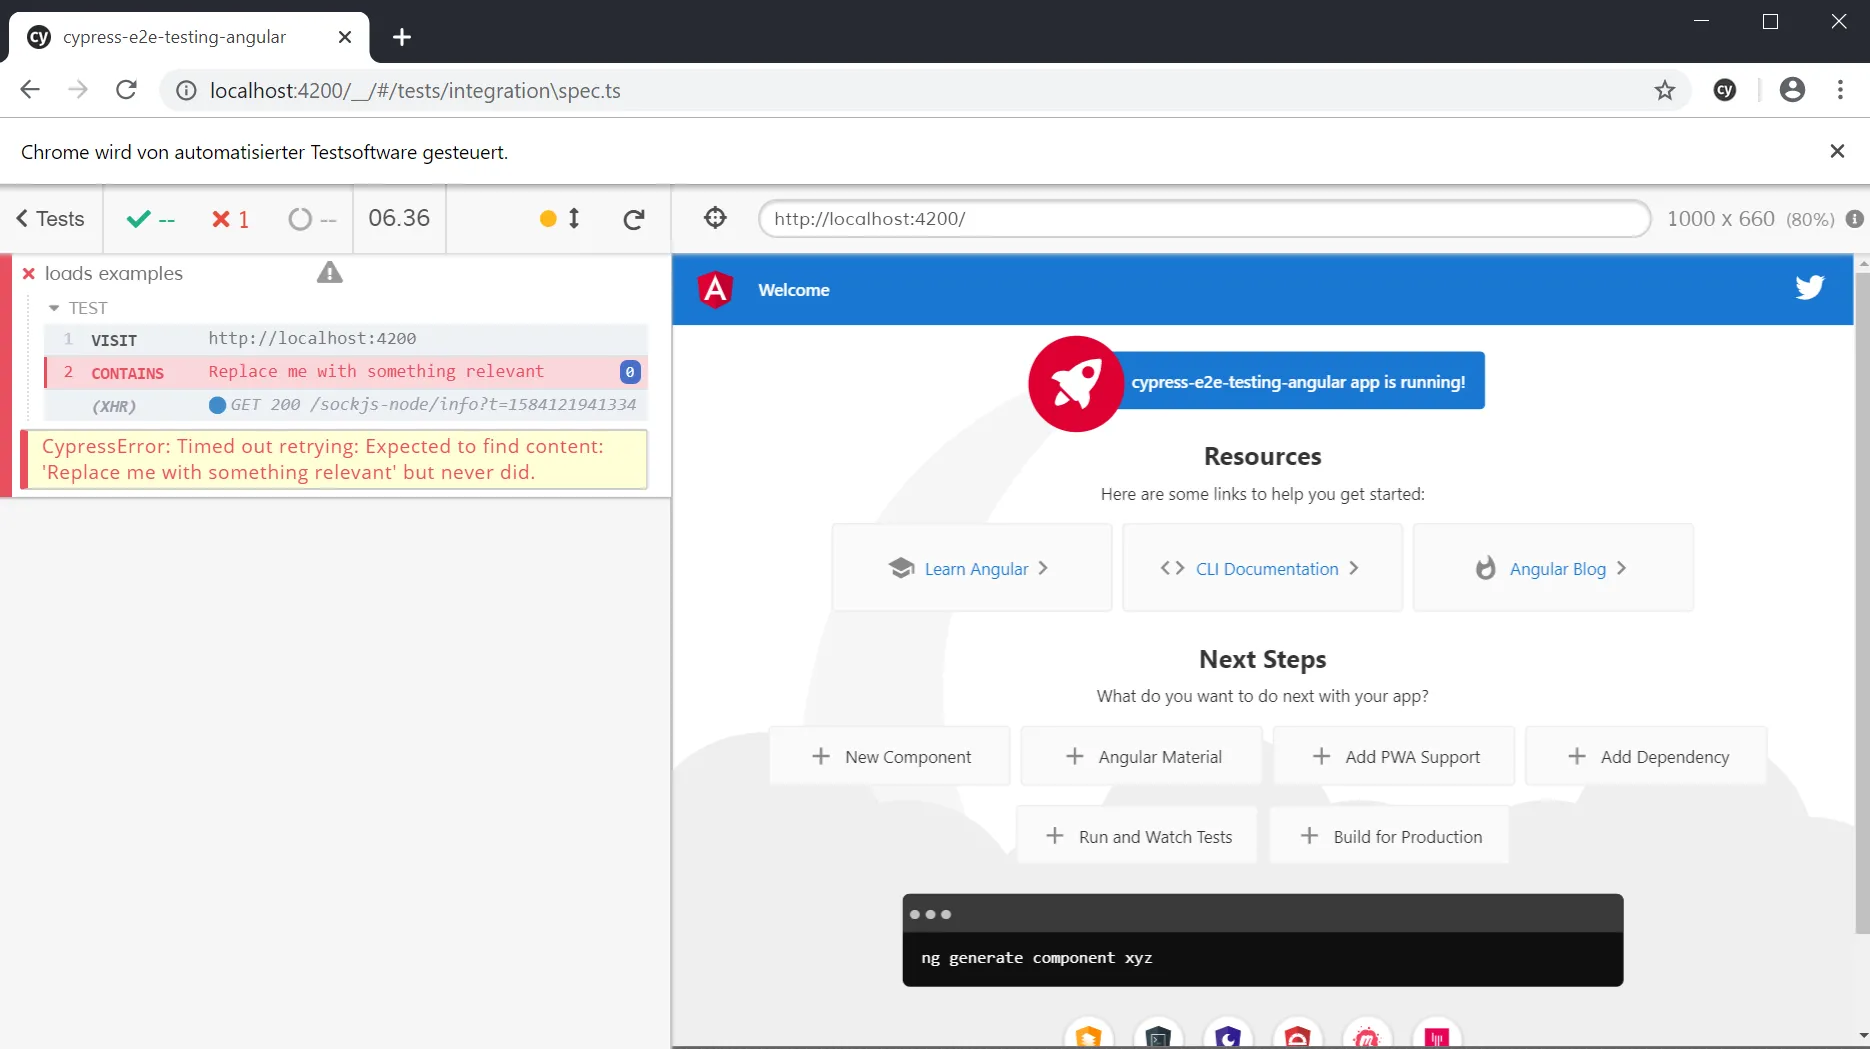Click the app preview URL field
The width and height of the screenshot is (1870, 1049).
click(x=1204, y=219)
